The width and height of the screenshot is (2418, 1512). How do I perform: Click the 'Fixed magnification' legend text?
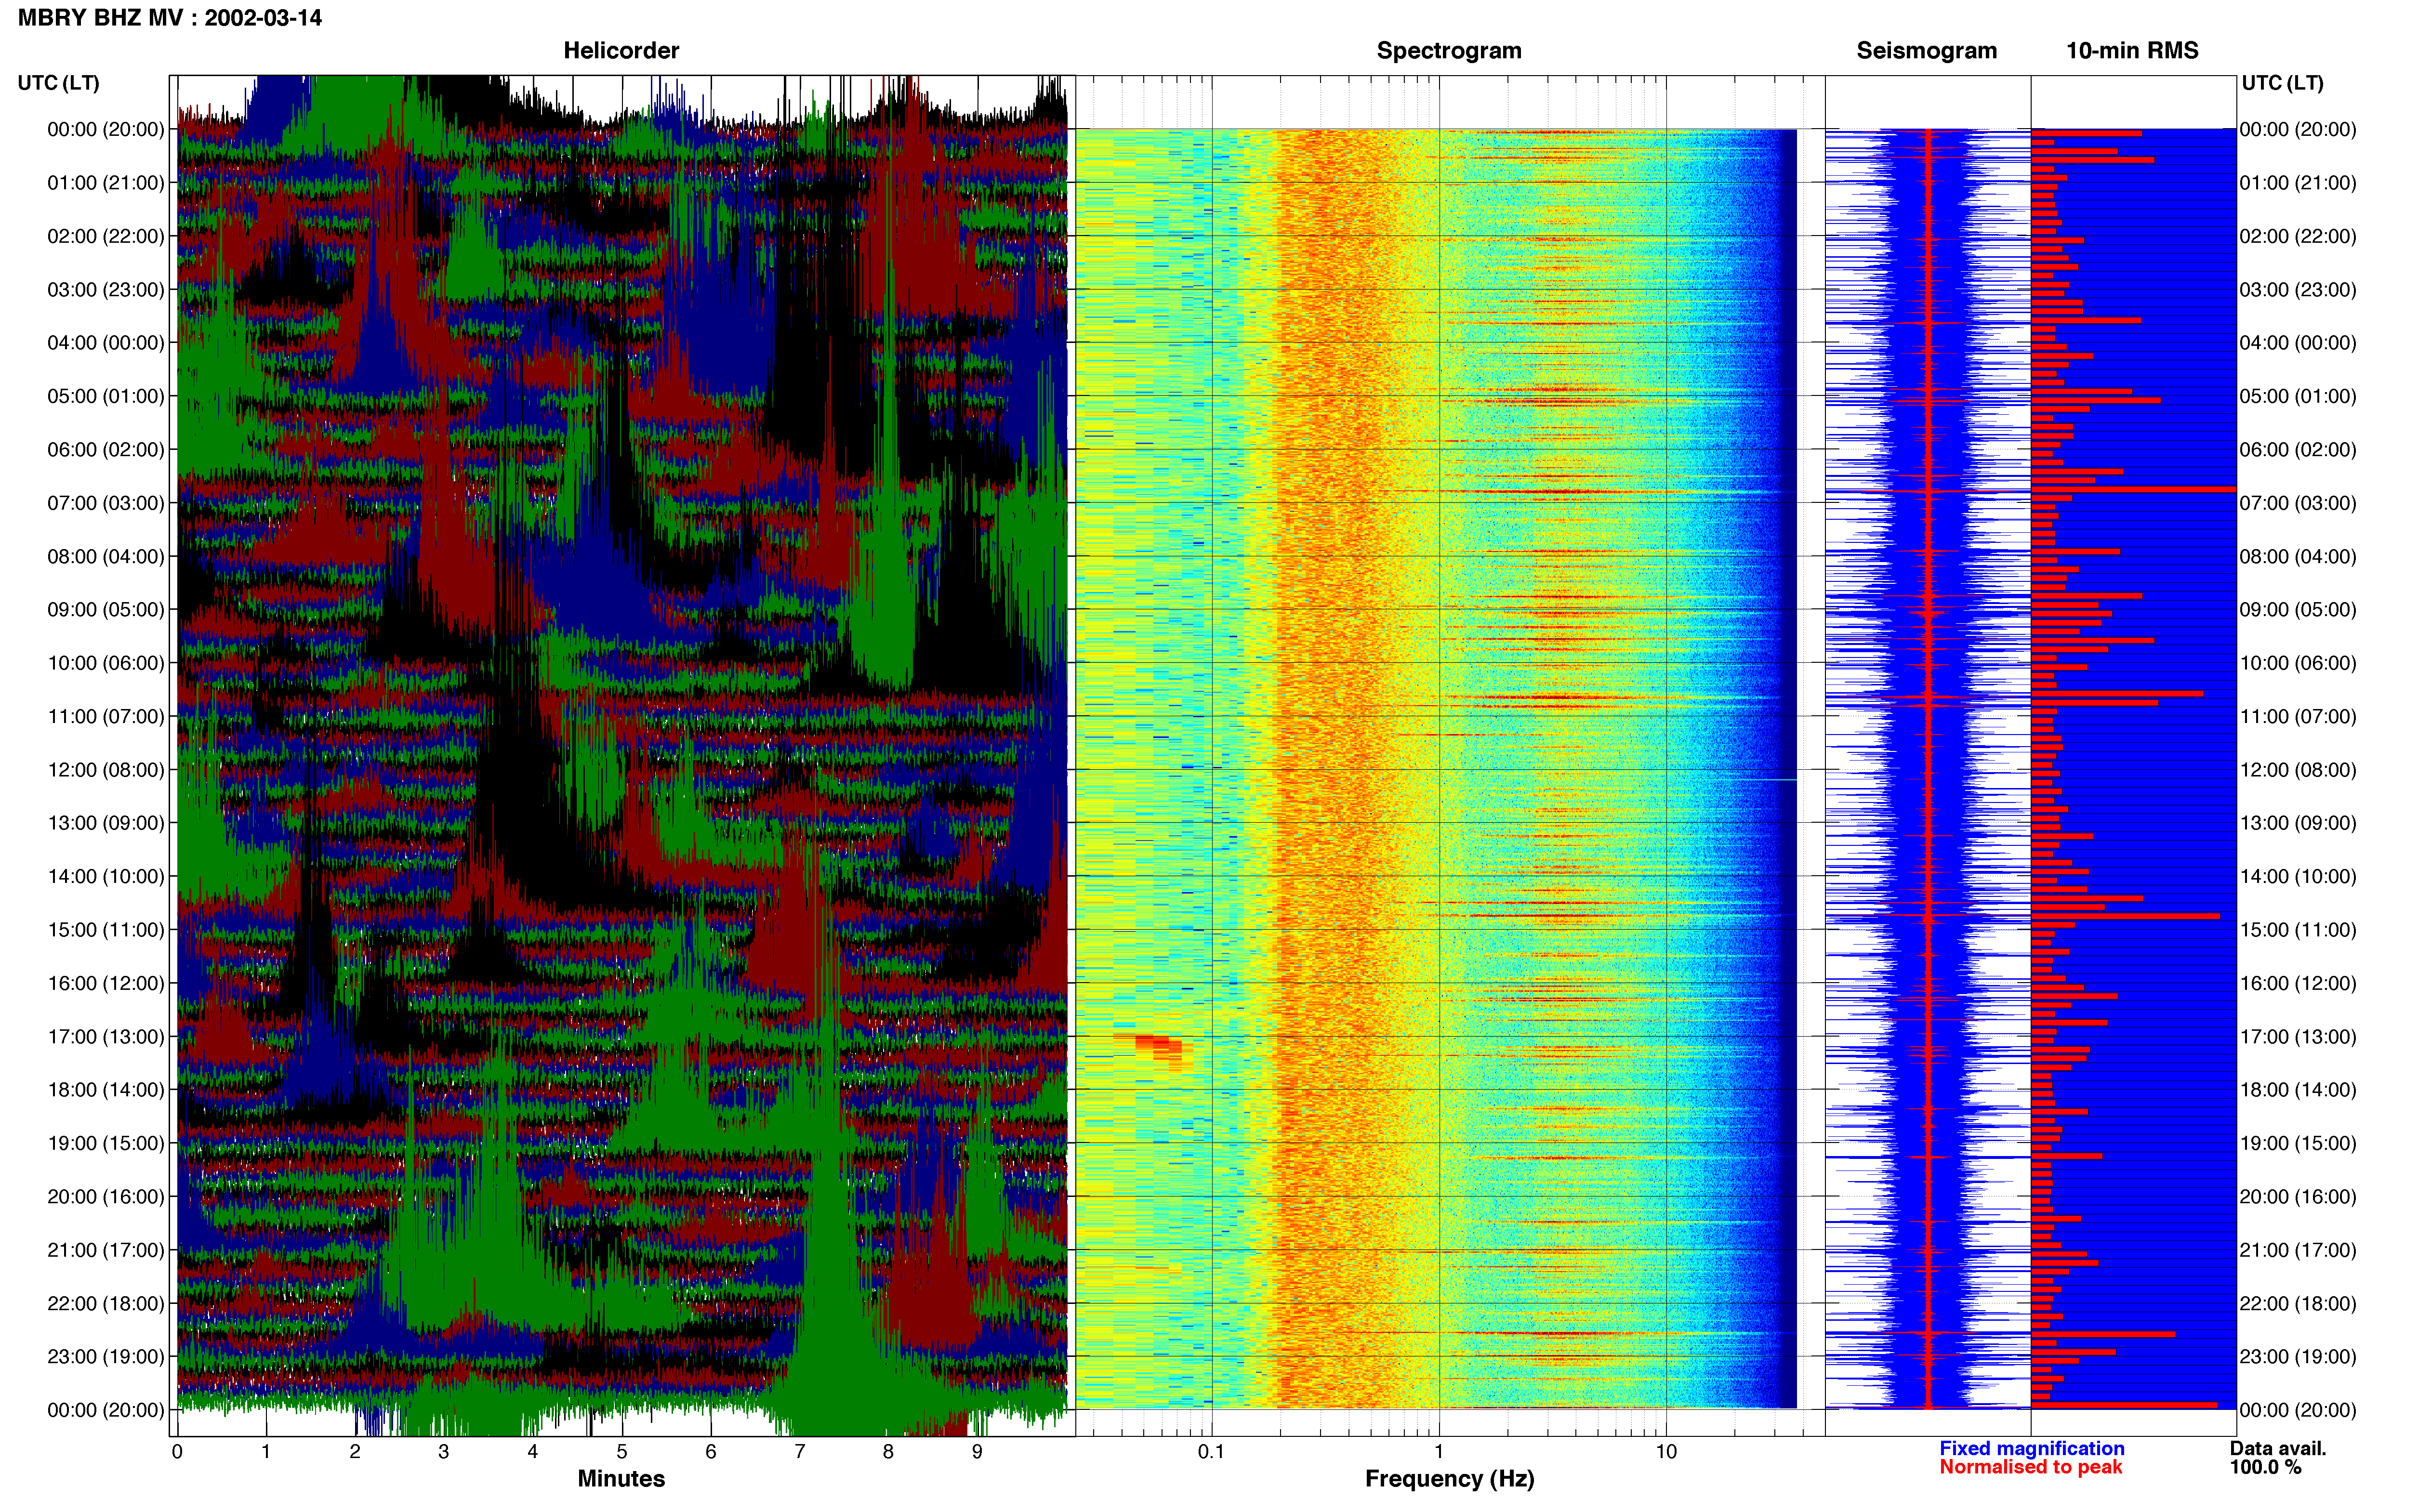(x=2031, y=1449)
